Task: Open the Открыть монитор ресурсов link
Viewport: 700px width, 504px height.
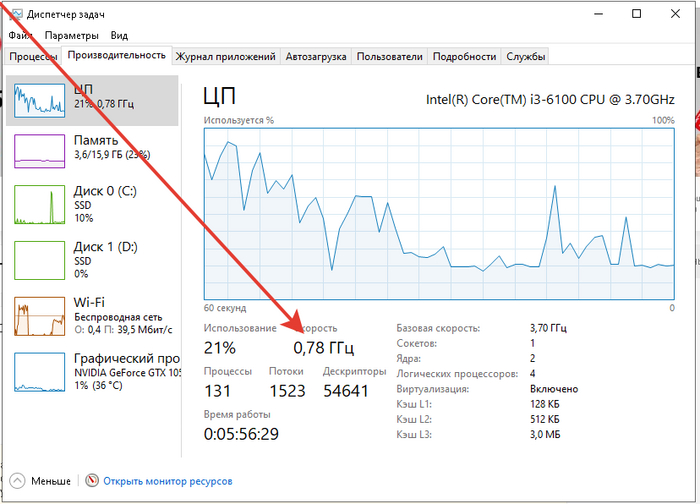Action: (168, 481)
